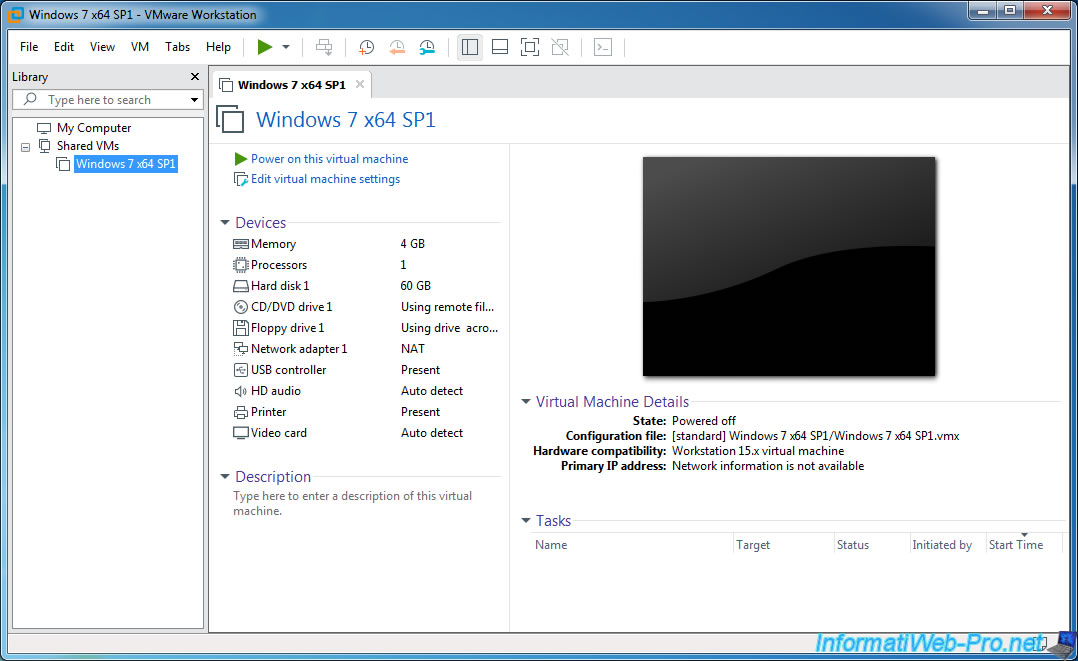The image size is (1078, 661).
Task: Collapse the Virtual Machine Details section
Action: point(526,402)
